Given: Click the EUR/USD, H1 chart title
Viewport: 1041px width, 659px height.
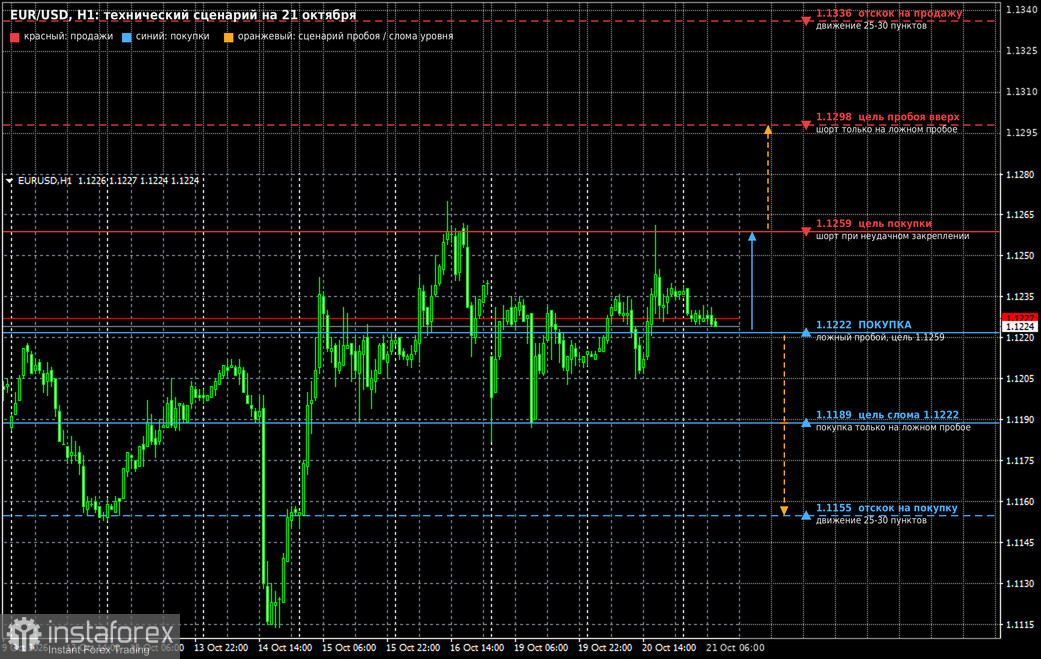Looking at the screenshot, I should [x=183, y=15].
